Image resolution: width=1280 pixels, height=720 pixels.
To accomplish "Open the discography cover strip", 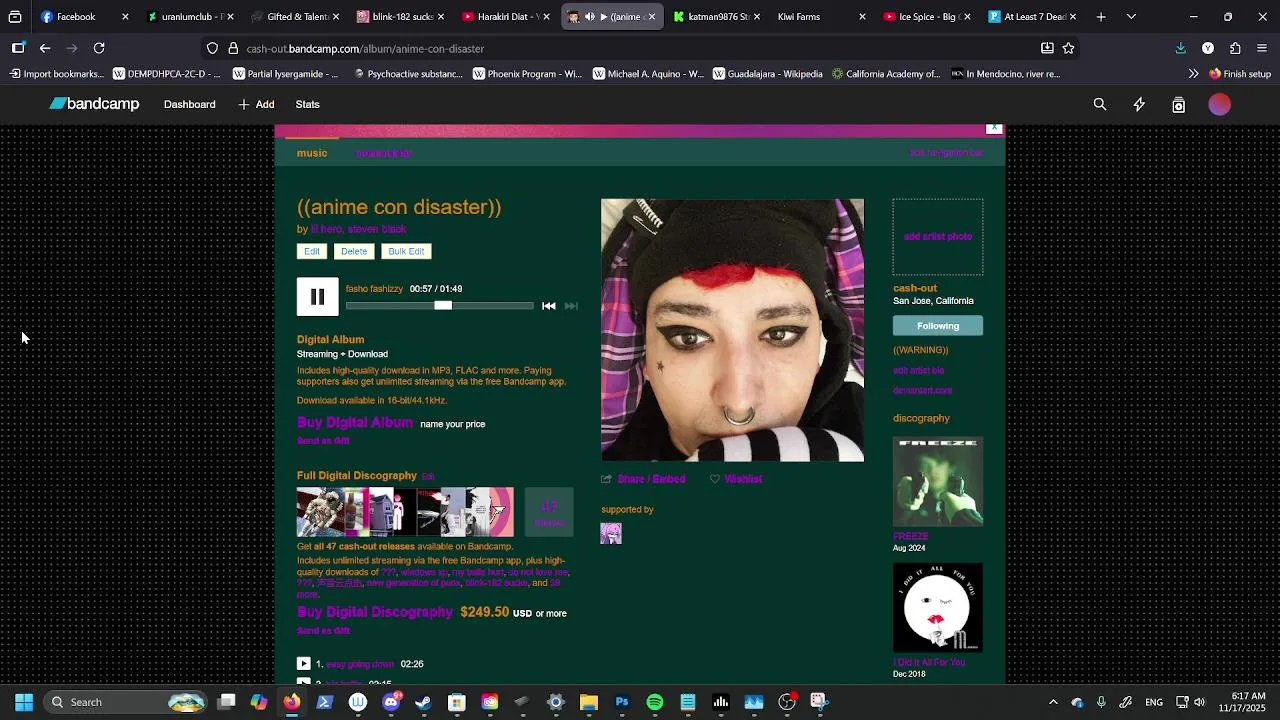I will point(405,512).
